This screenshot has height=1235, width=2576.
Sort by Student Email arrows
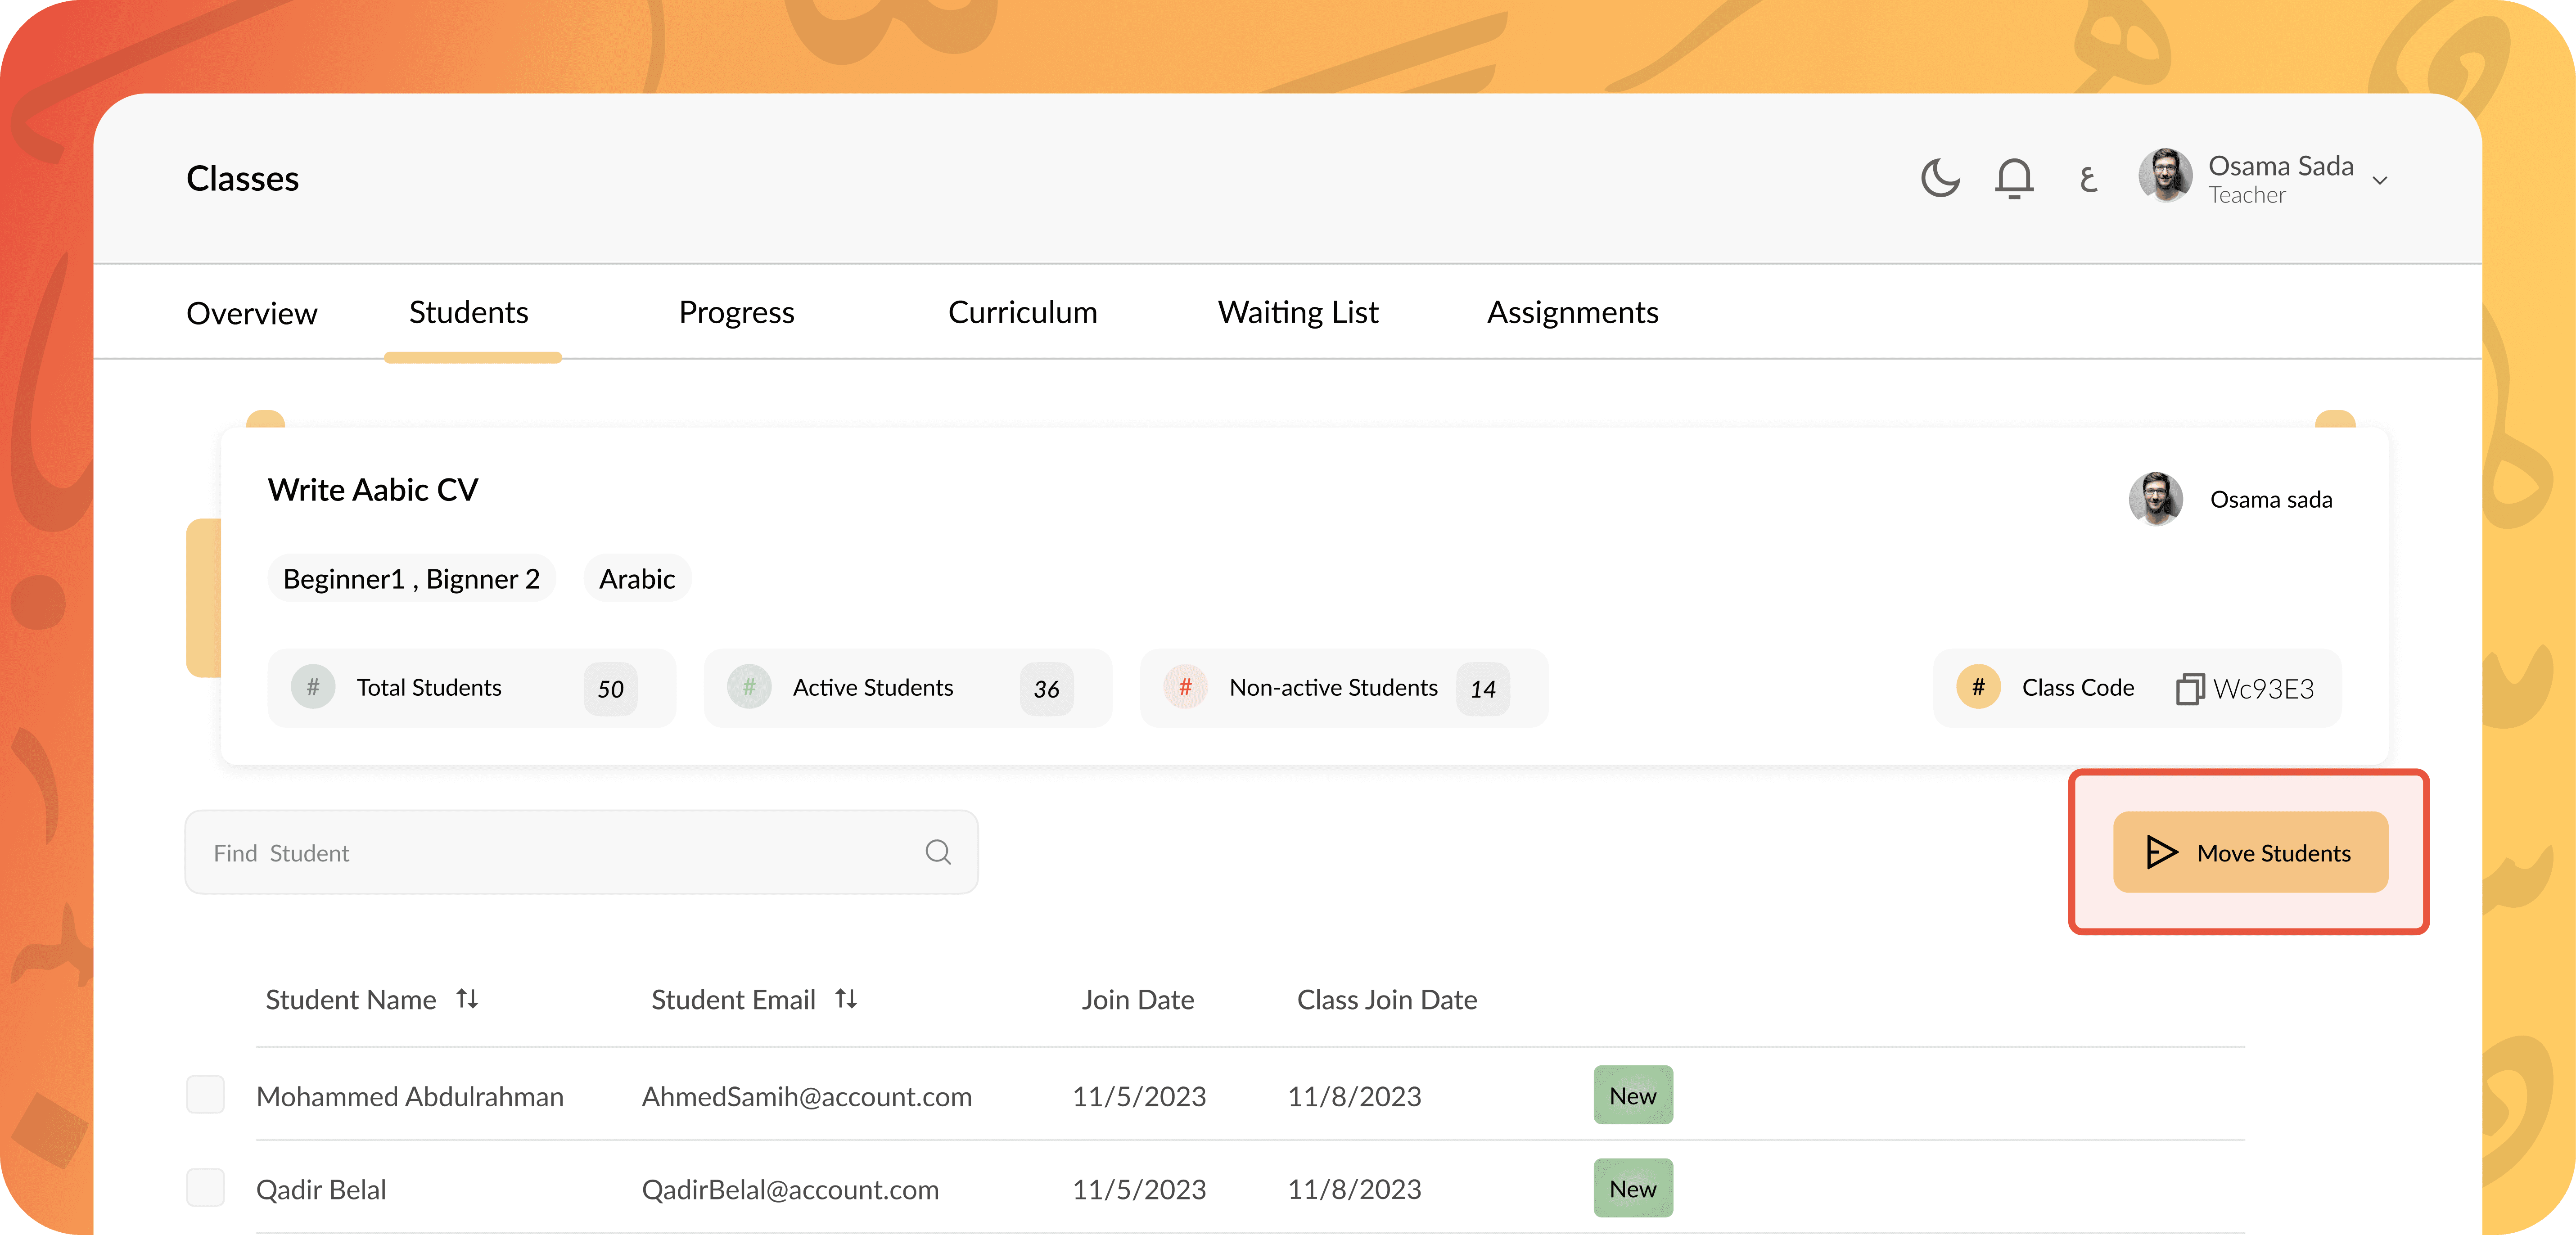tap(846, 999)
